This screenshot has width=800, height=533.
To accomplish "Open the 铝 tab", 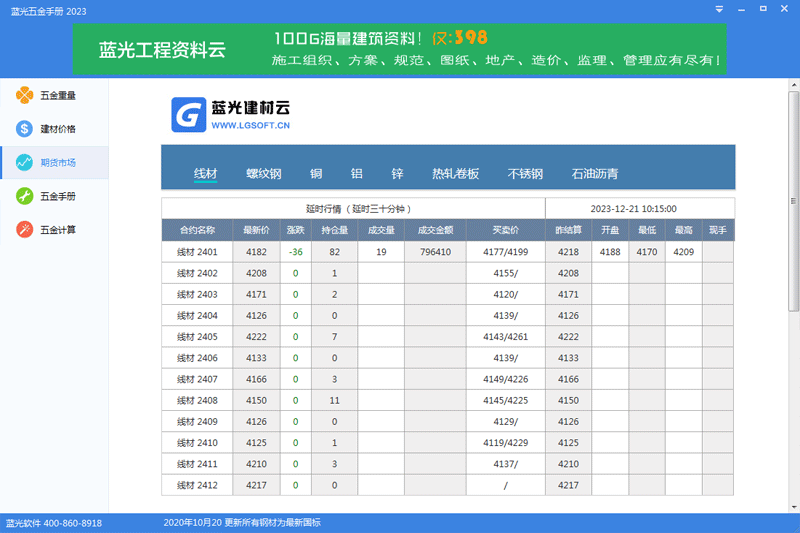I will click(356, 174).
